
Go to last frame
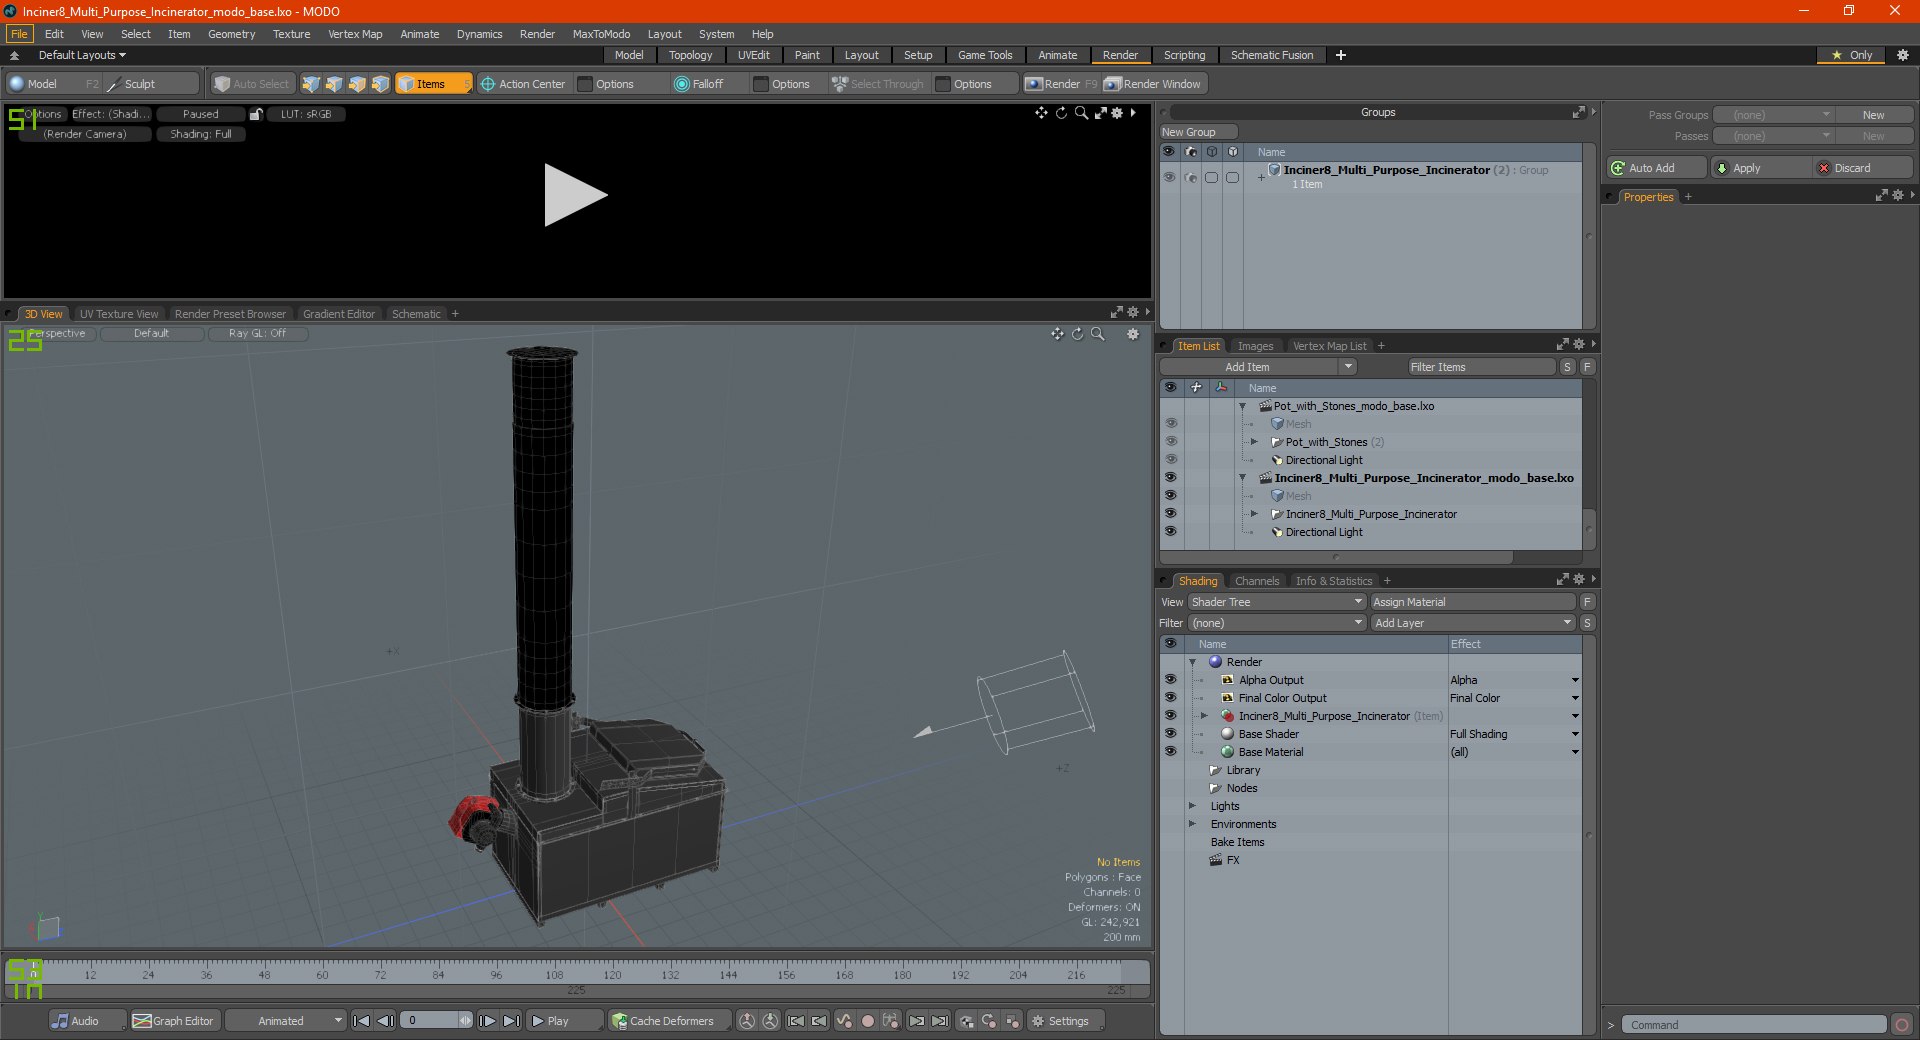(x=511, y=1021)
